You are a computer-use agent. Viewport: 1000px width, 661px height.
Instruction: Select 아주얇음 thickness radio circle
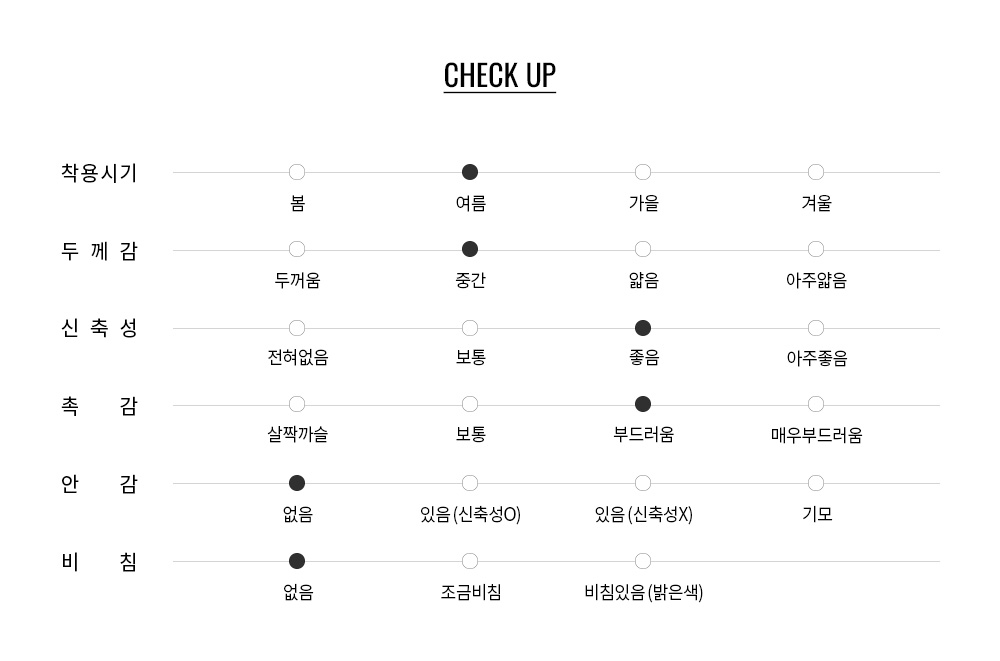tap(816, 249)
